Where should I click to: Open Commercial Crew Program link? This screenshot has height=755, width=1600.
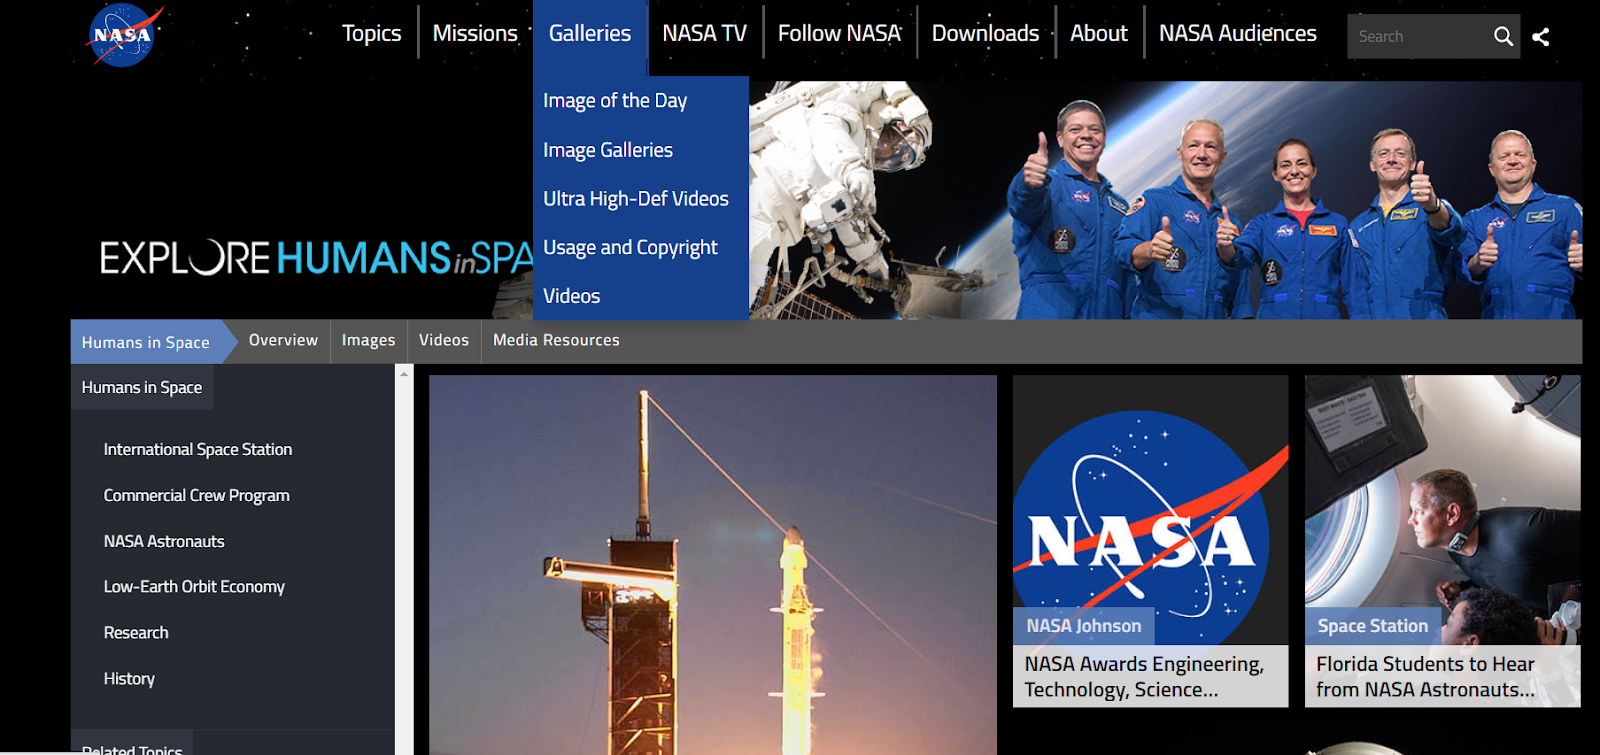[x=197, y=496]
